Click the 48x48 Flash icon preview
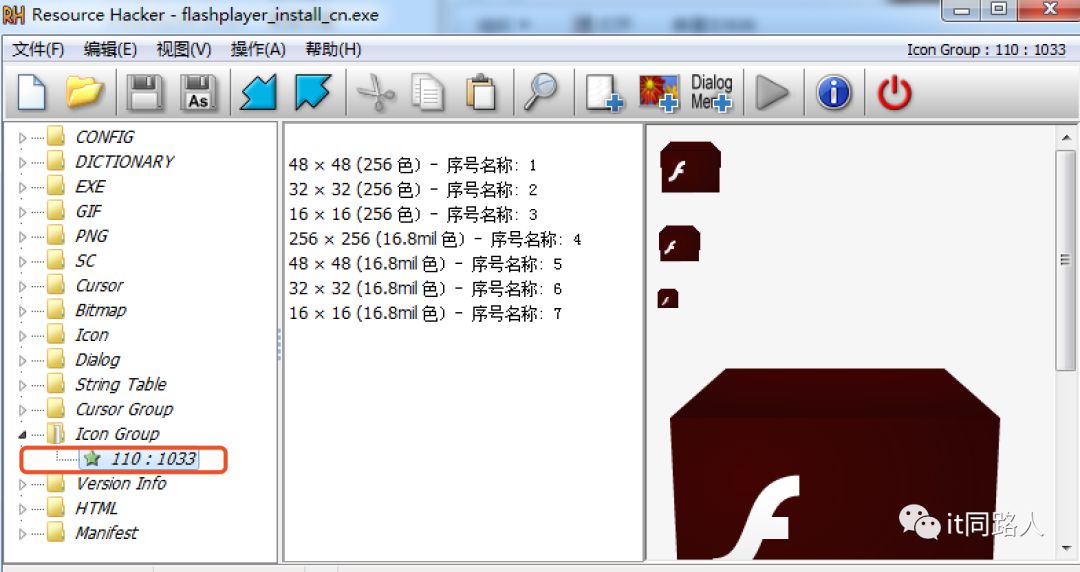Viewport: 1080px width, 572px height. pyautogui.click(x=690, y=167)
